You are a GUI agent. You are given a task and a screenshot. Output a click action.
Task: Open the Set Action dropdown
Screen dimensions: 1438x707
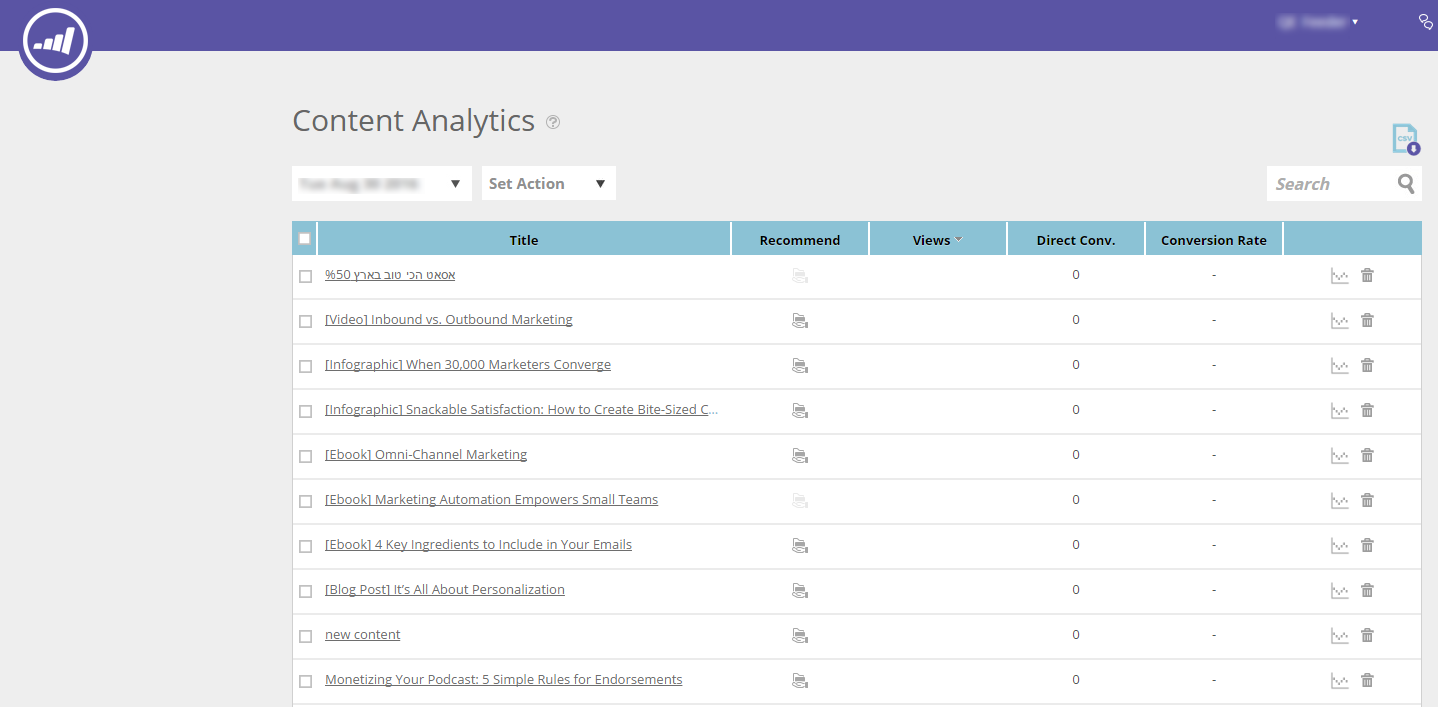pos(549,183)
